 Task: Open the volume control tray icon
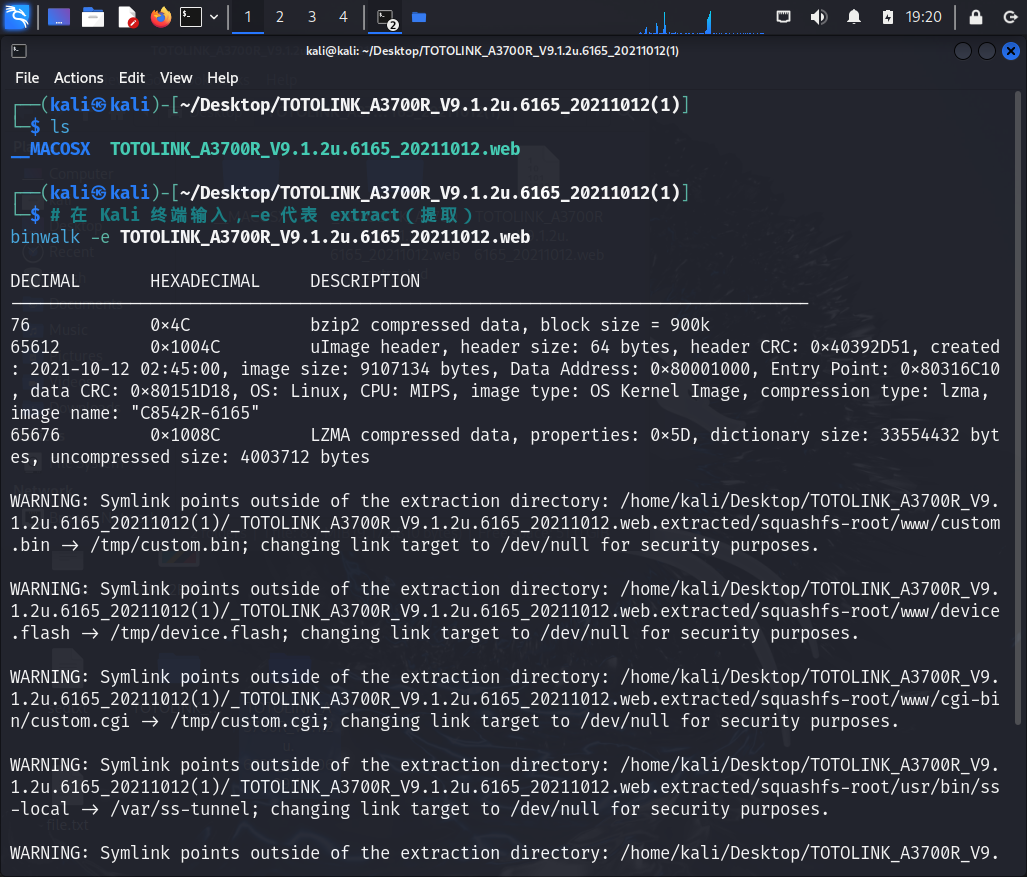pyautogui.click(x=818, y=17)
